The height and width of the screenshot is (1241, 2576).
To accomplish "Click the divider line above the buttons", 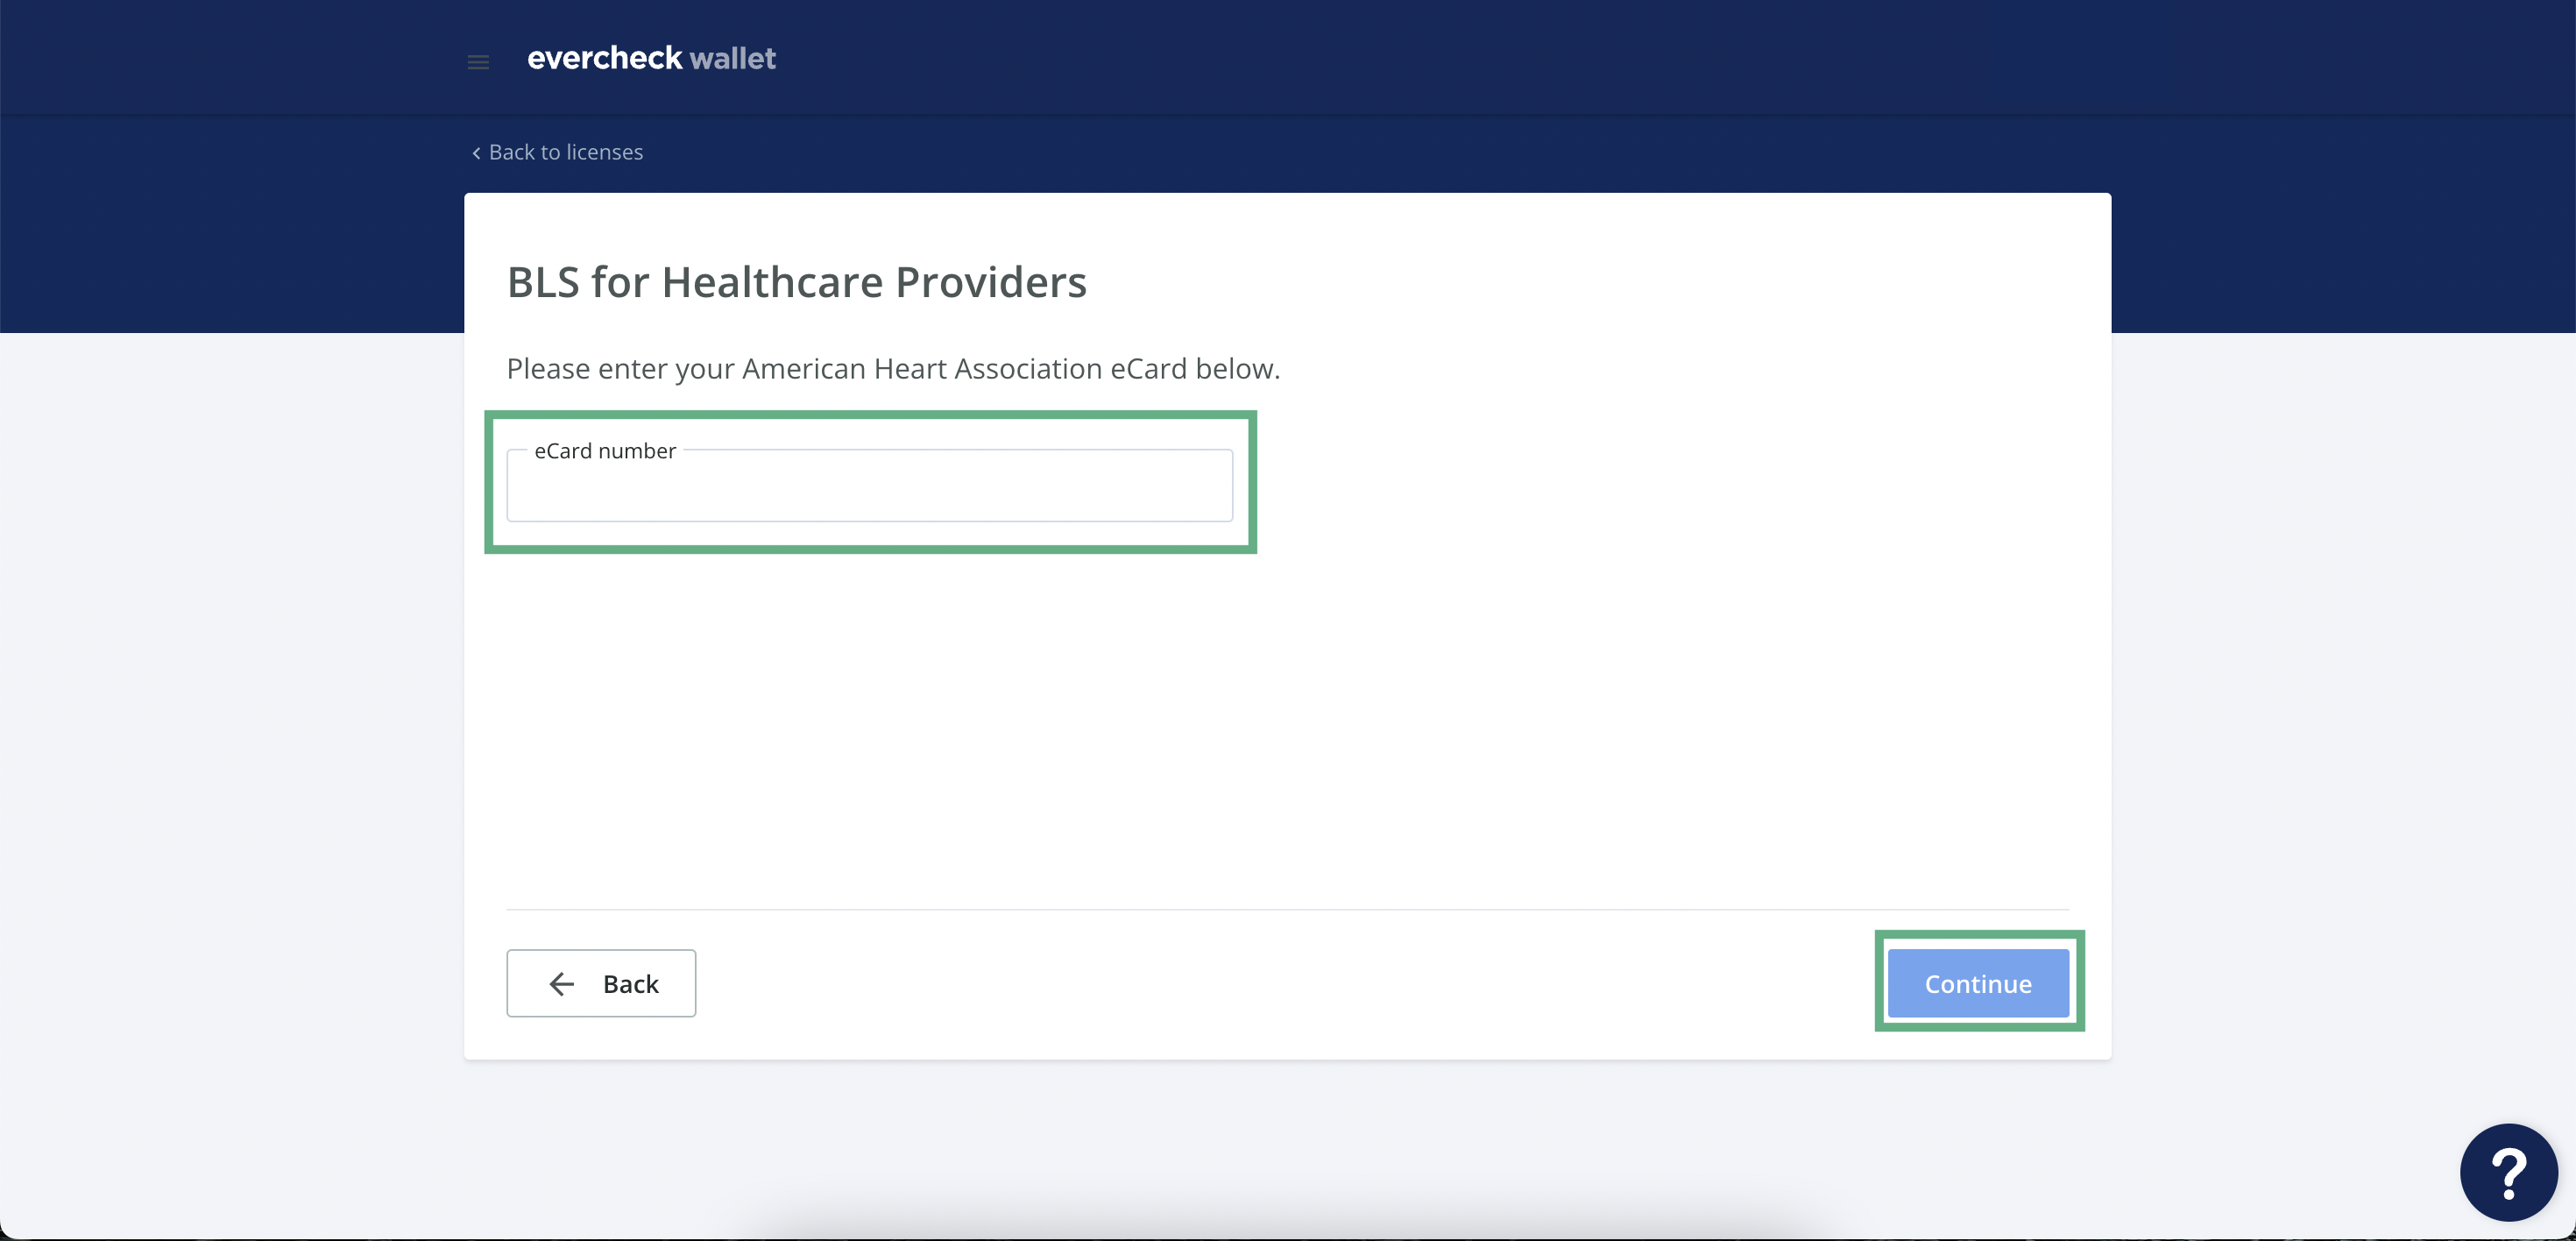I will click(x=1286, y=909).
